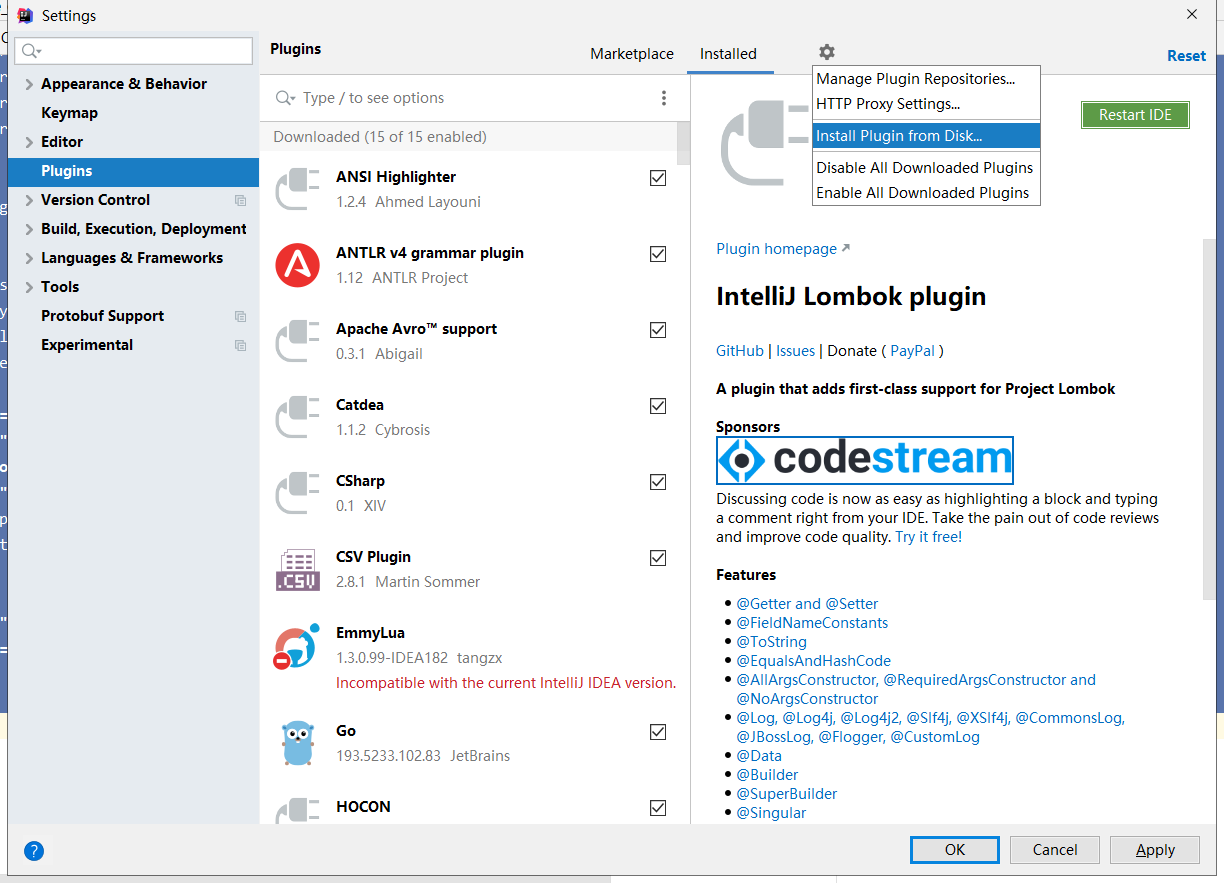1224x883 pixels.
Task: Disable the ANSI Highlighter plugin checkbox
Action: coord(658,178)
